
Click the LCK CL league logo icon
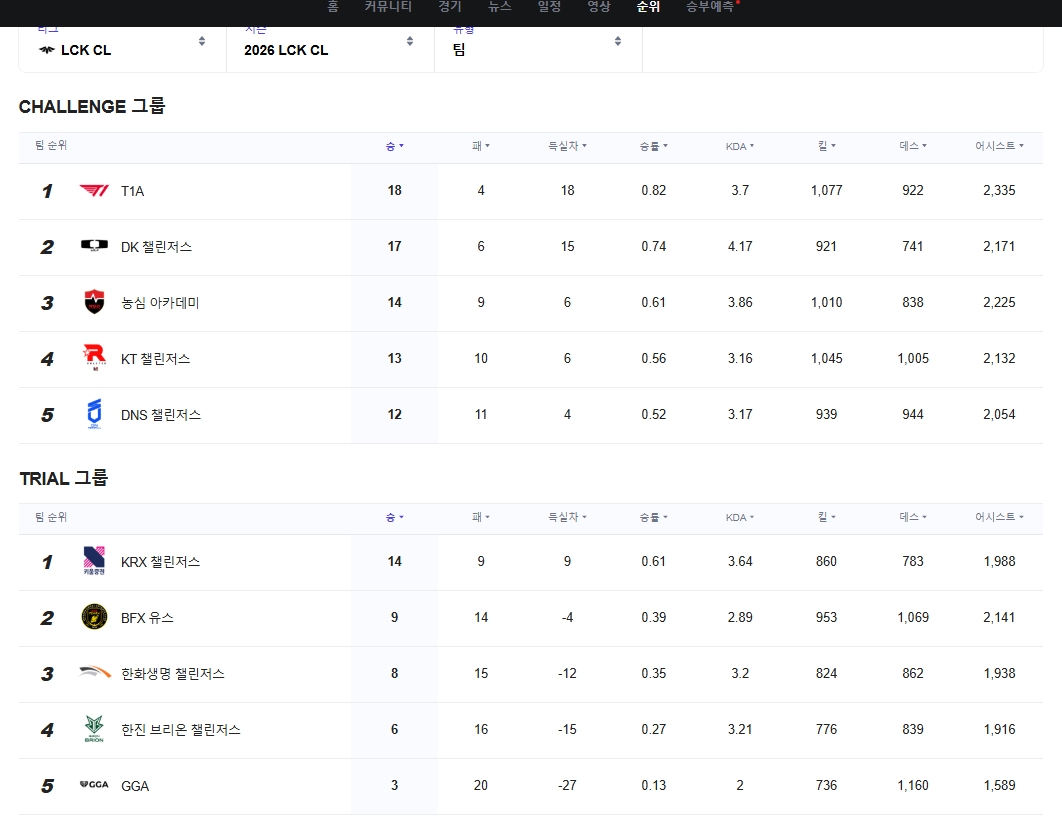(46, 50)
